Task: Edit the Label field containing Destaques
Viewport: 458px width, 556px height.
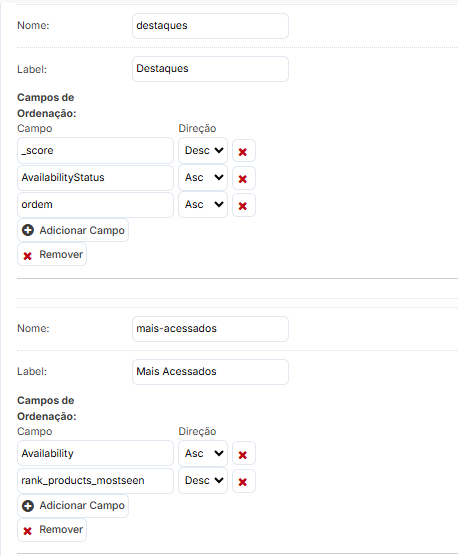Action: [x=211, y=69]
